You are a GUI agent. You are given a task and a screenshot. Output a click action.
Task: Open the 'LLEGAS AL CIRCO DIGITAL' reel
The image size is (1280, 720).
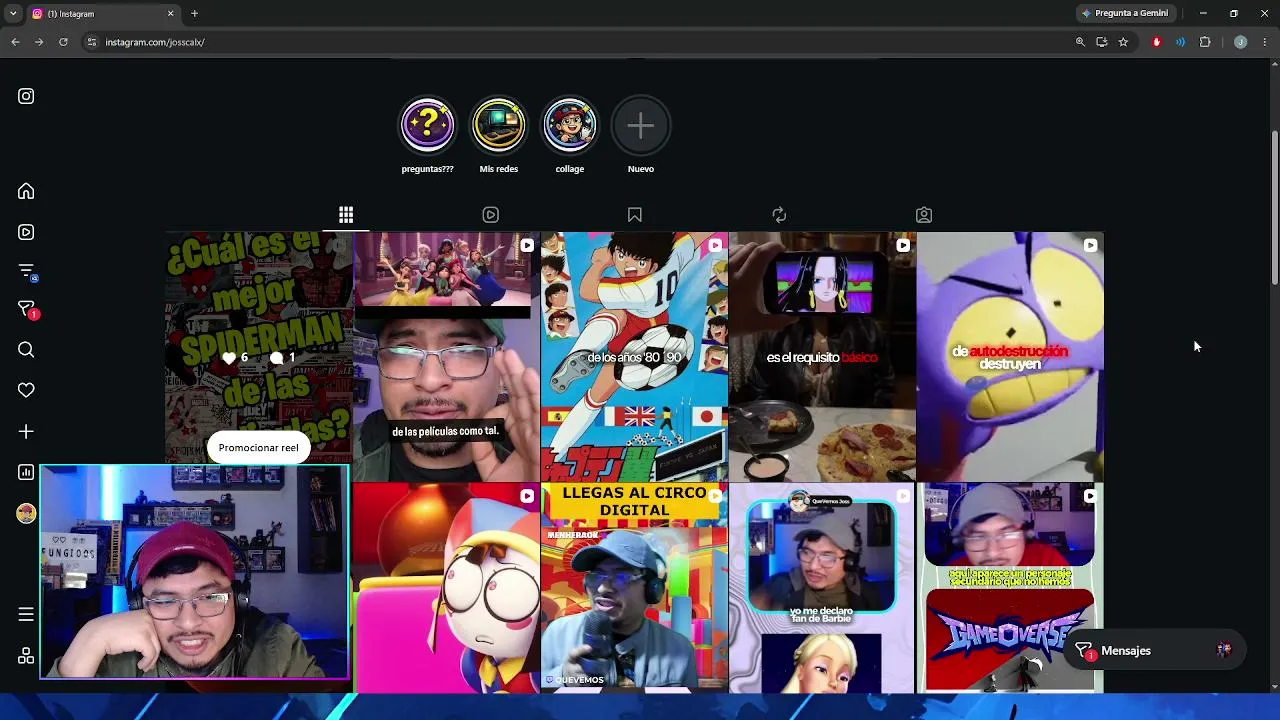pyautogui.click(x=634, y=588)
